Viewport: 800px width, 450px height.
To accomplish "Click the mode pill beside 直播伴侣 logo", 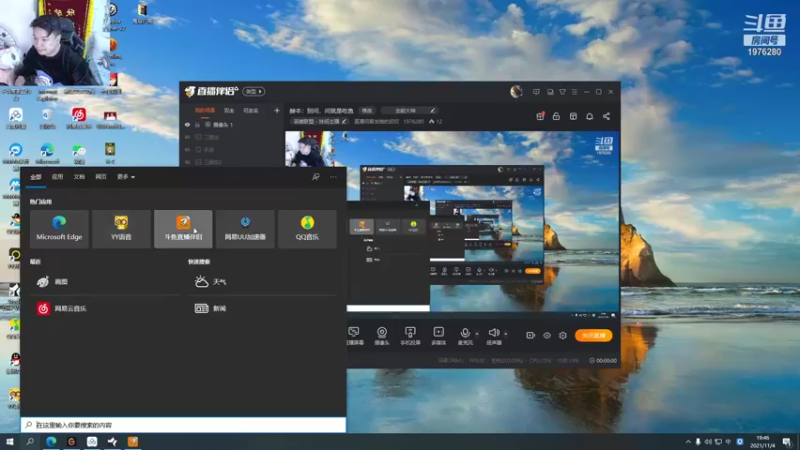I will pos(254,91).
